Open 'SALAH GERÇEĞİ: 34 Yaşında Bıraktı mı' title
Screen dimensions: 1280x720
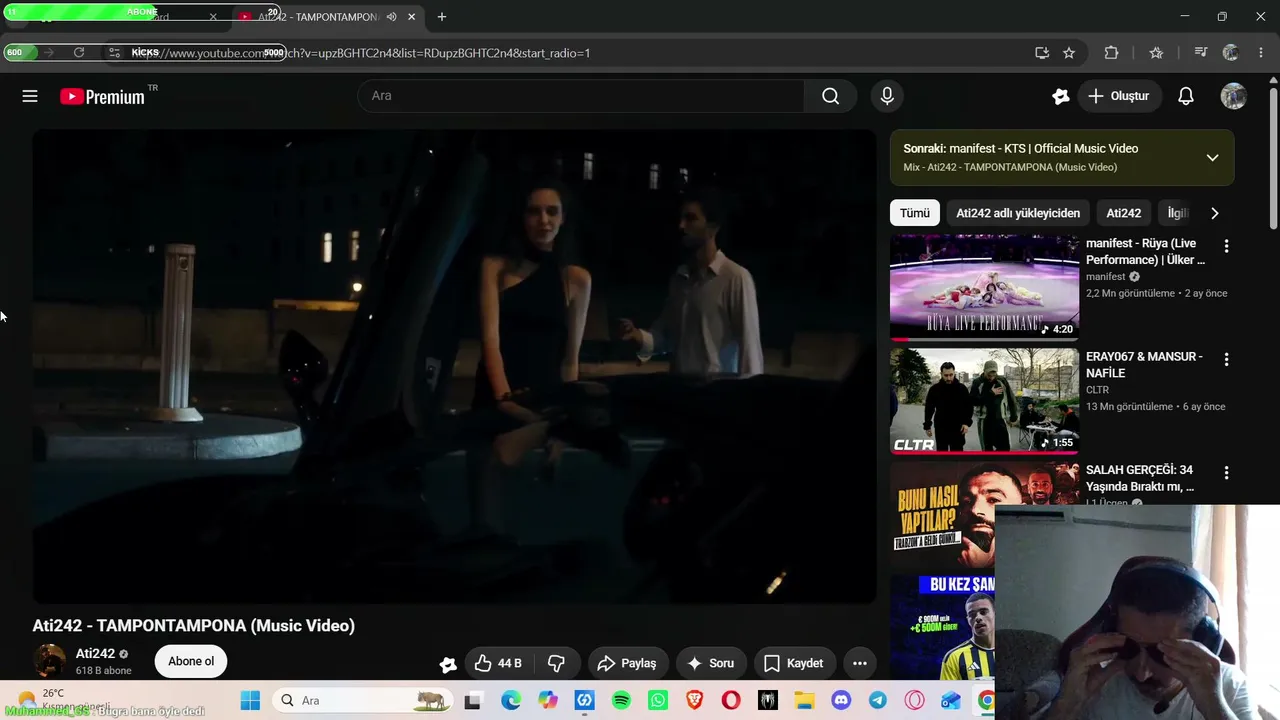tap(1140, 478)
